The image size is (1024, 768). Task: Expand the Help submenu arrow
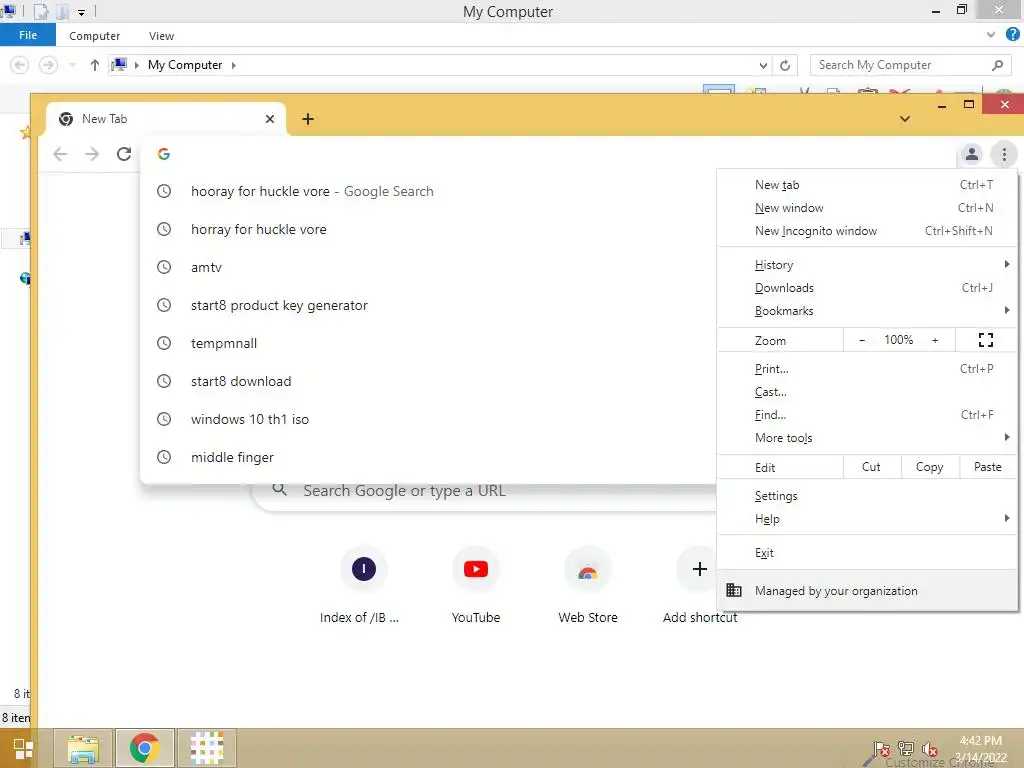1006,518
